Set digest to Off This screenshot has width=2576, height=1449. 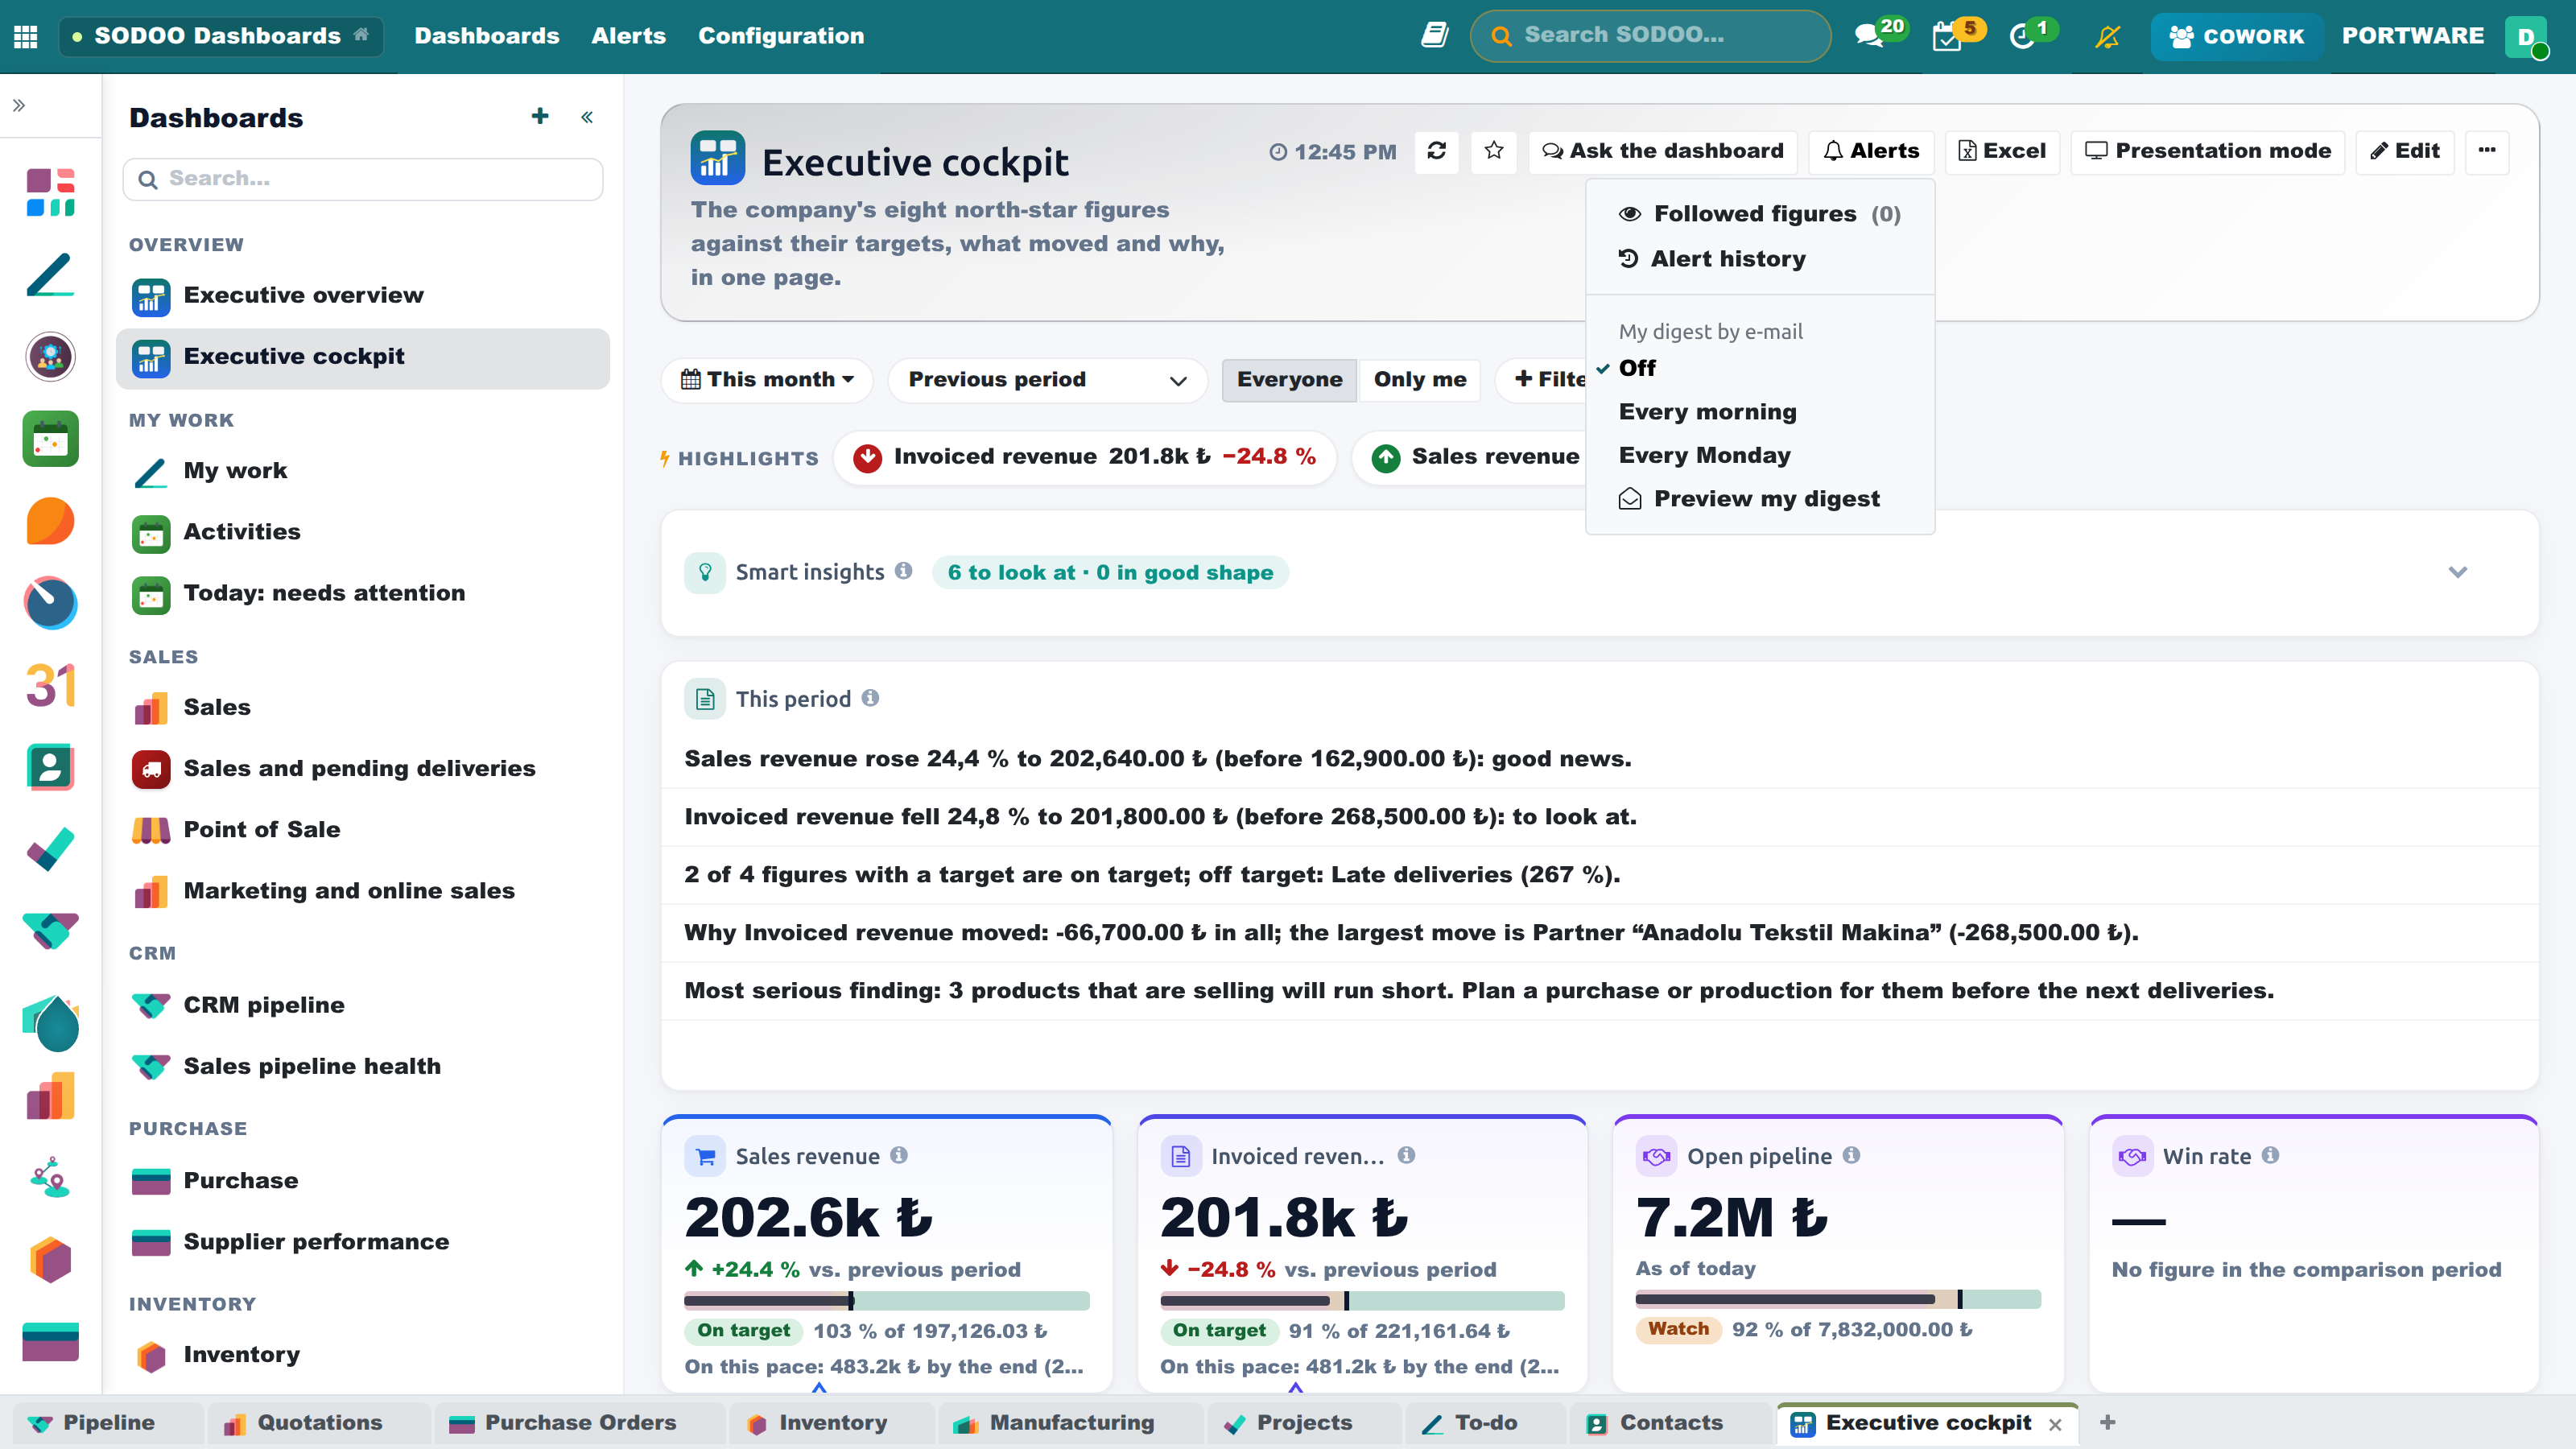coord(1760,368)
